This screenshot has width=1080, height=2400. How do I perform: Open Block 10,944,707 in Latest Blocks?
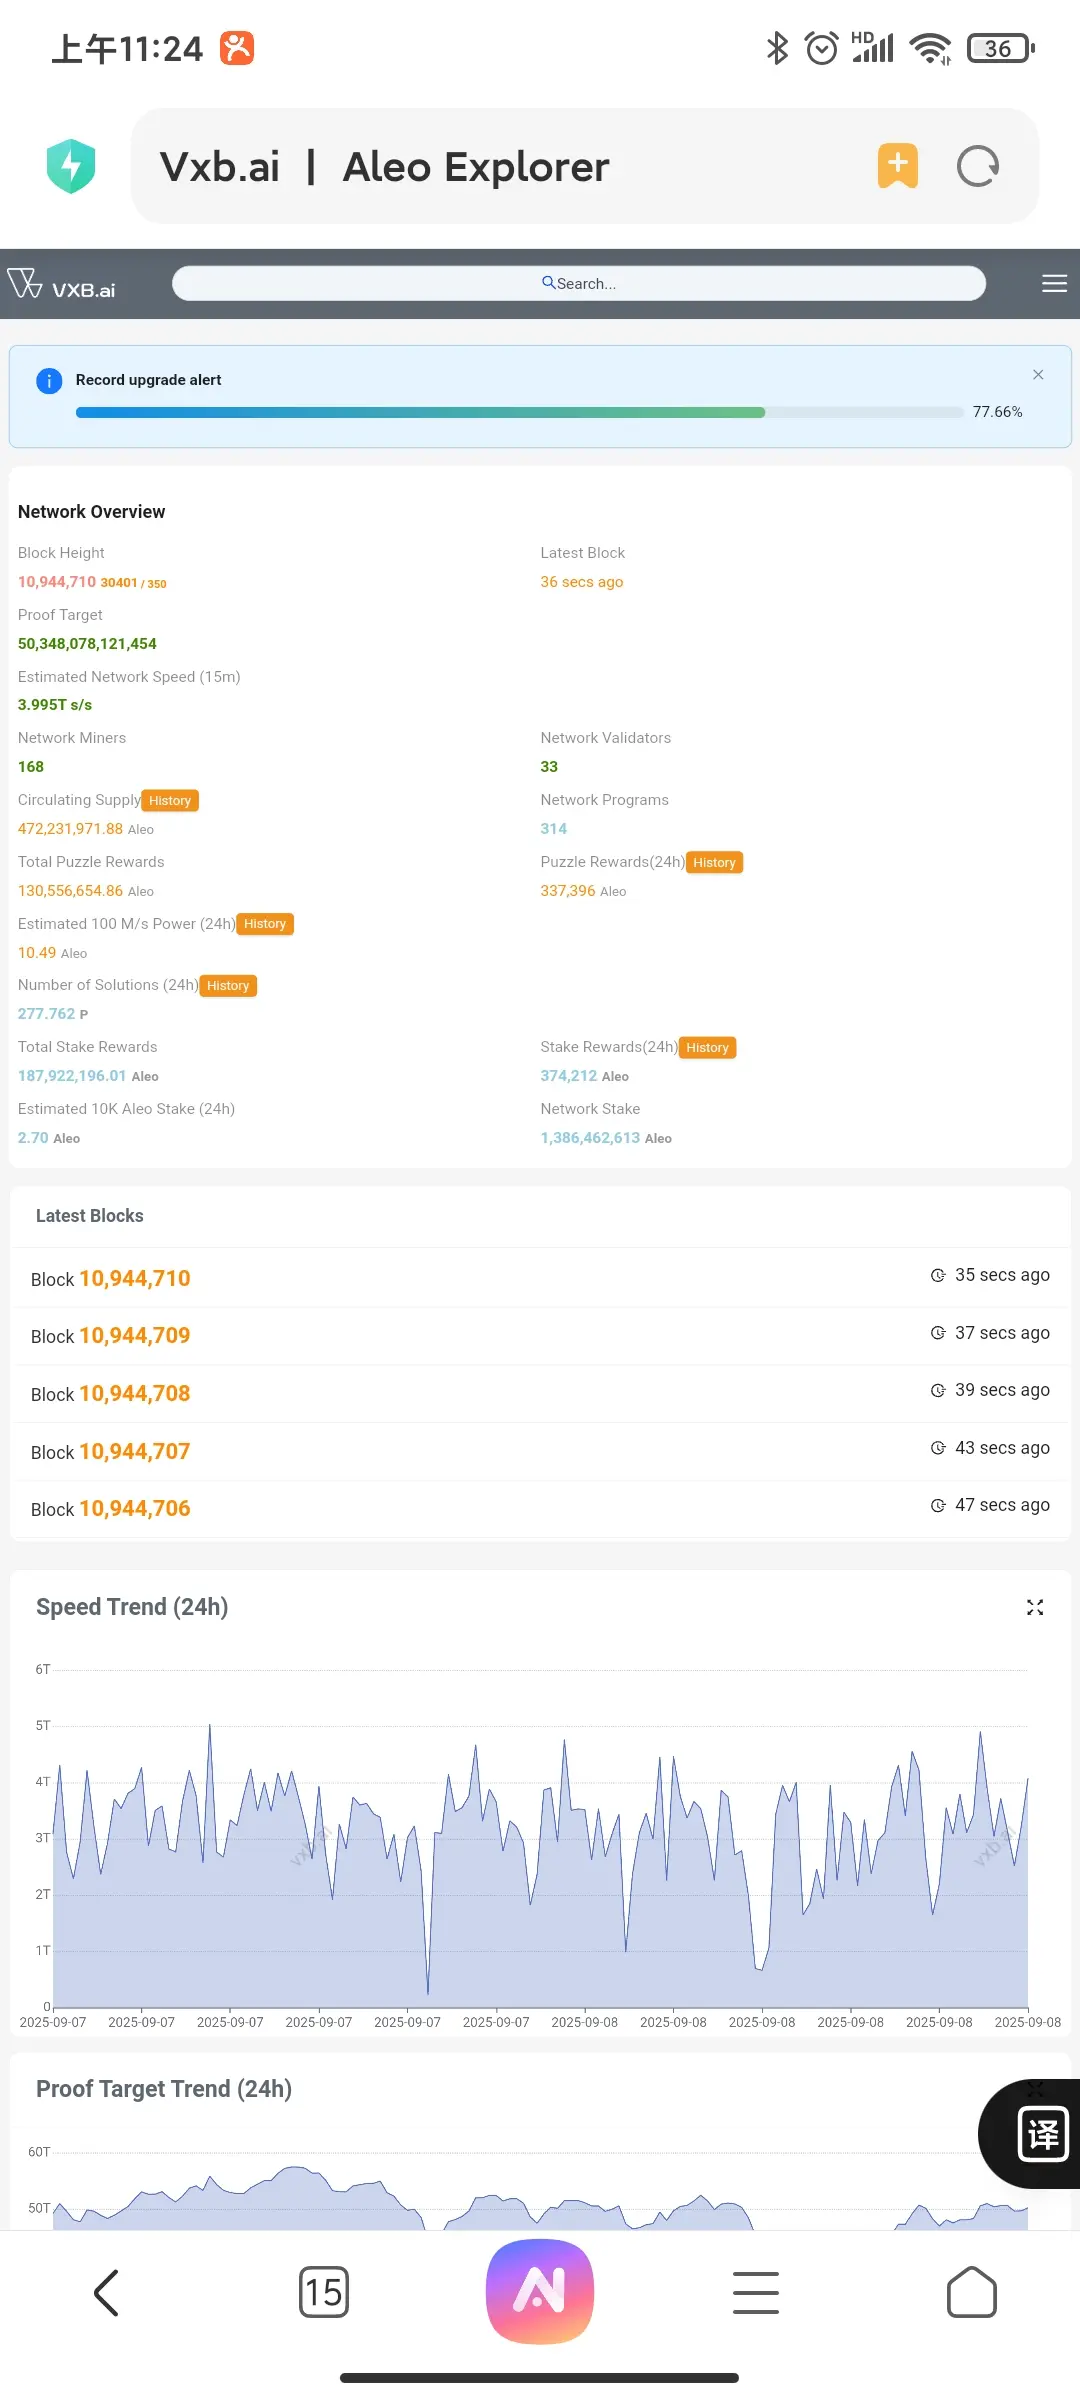135,1452
